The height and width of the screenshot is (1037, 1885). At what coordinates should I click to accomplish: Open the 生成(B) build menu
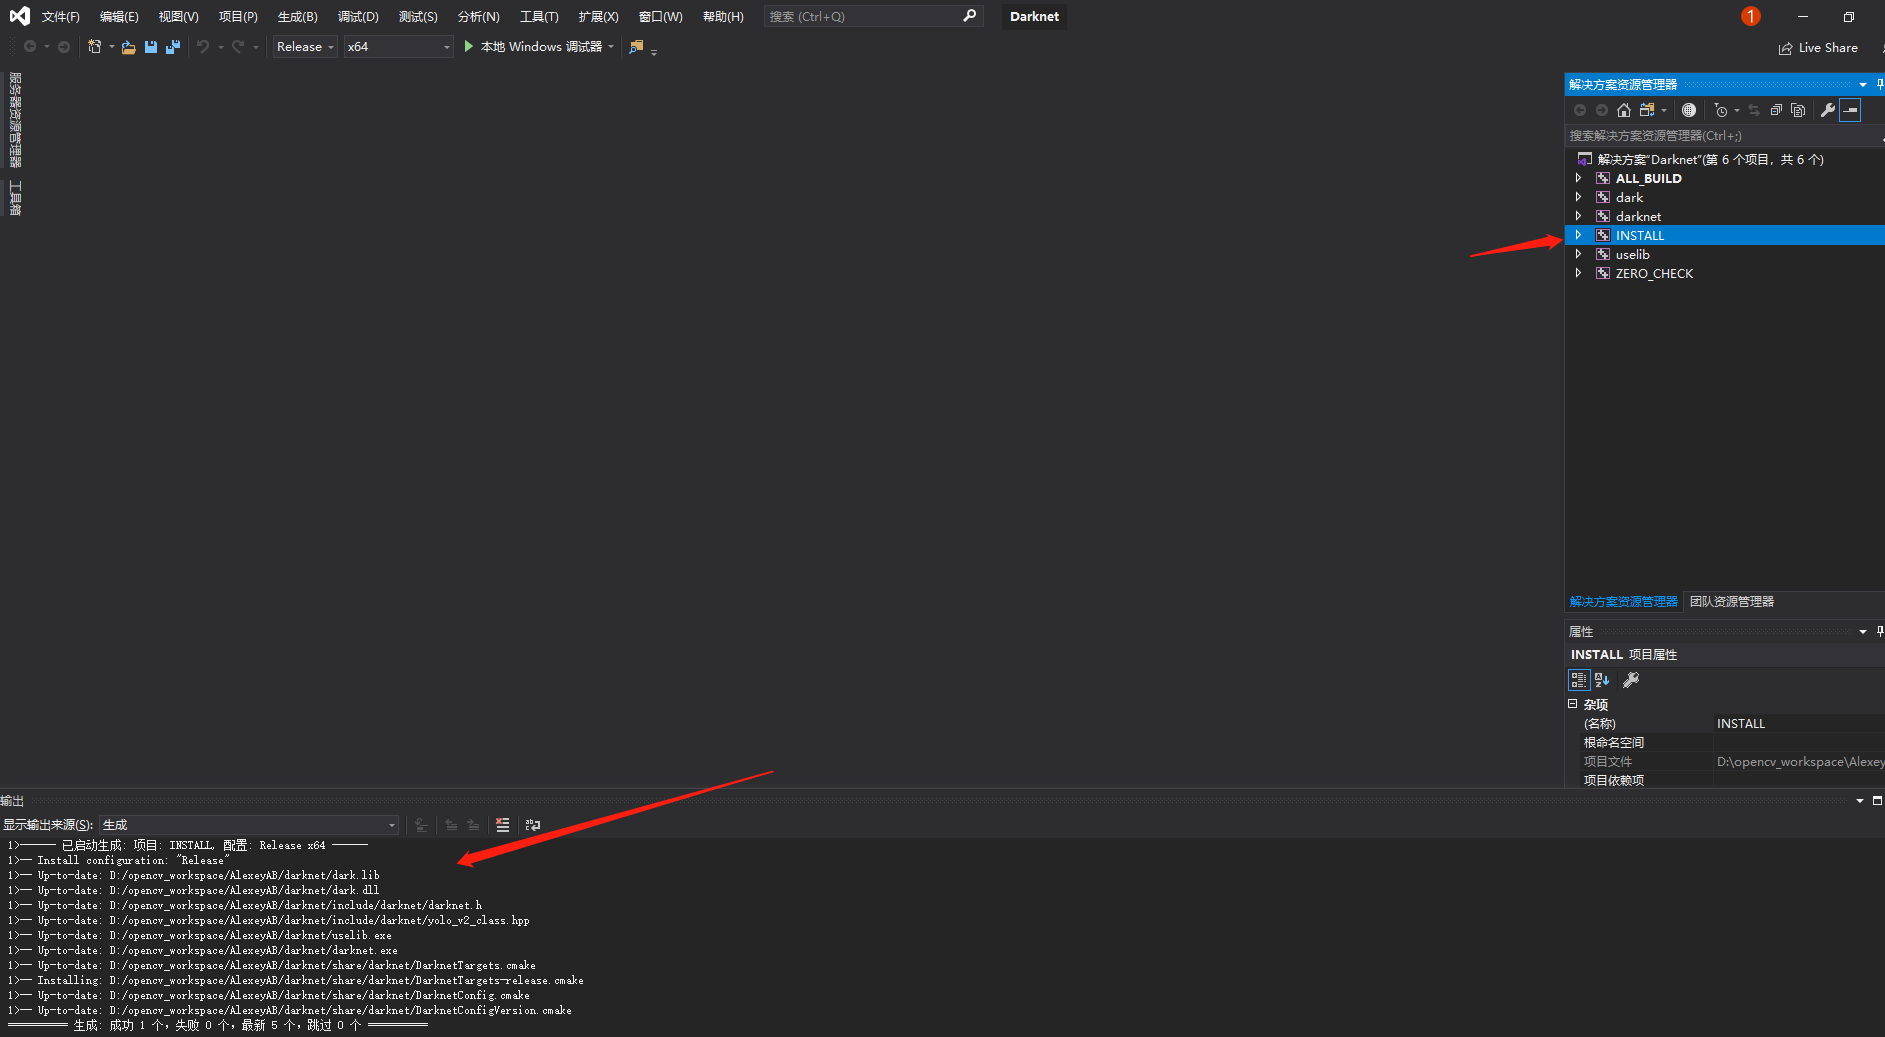pyautogui.click(x=297, y=17)
